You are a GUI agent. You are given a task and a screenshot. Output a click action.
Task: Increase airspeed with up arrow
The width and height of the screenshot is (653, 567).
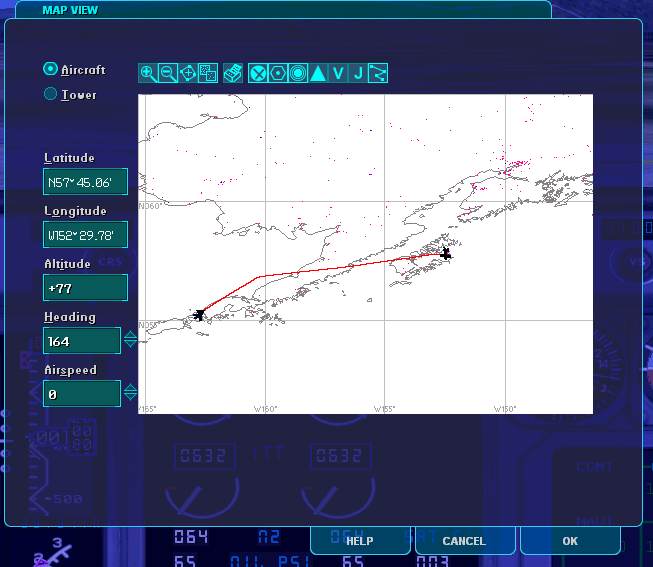tap(130, 388)
